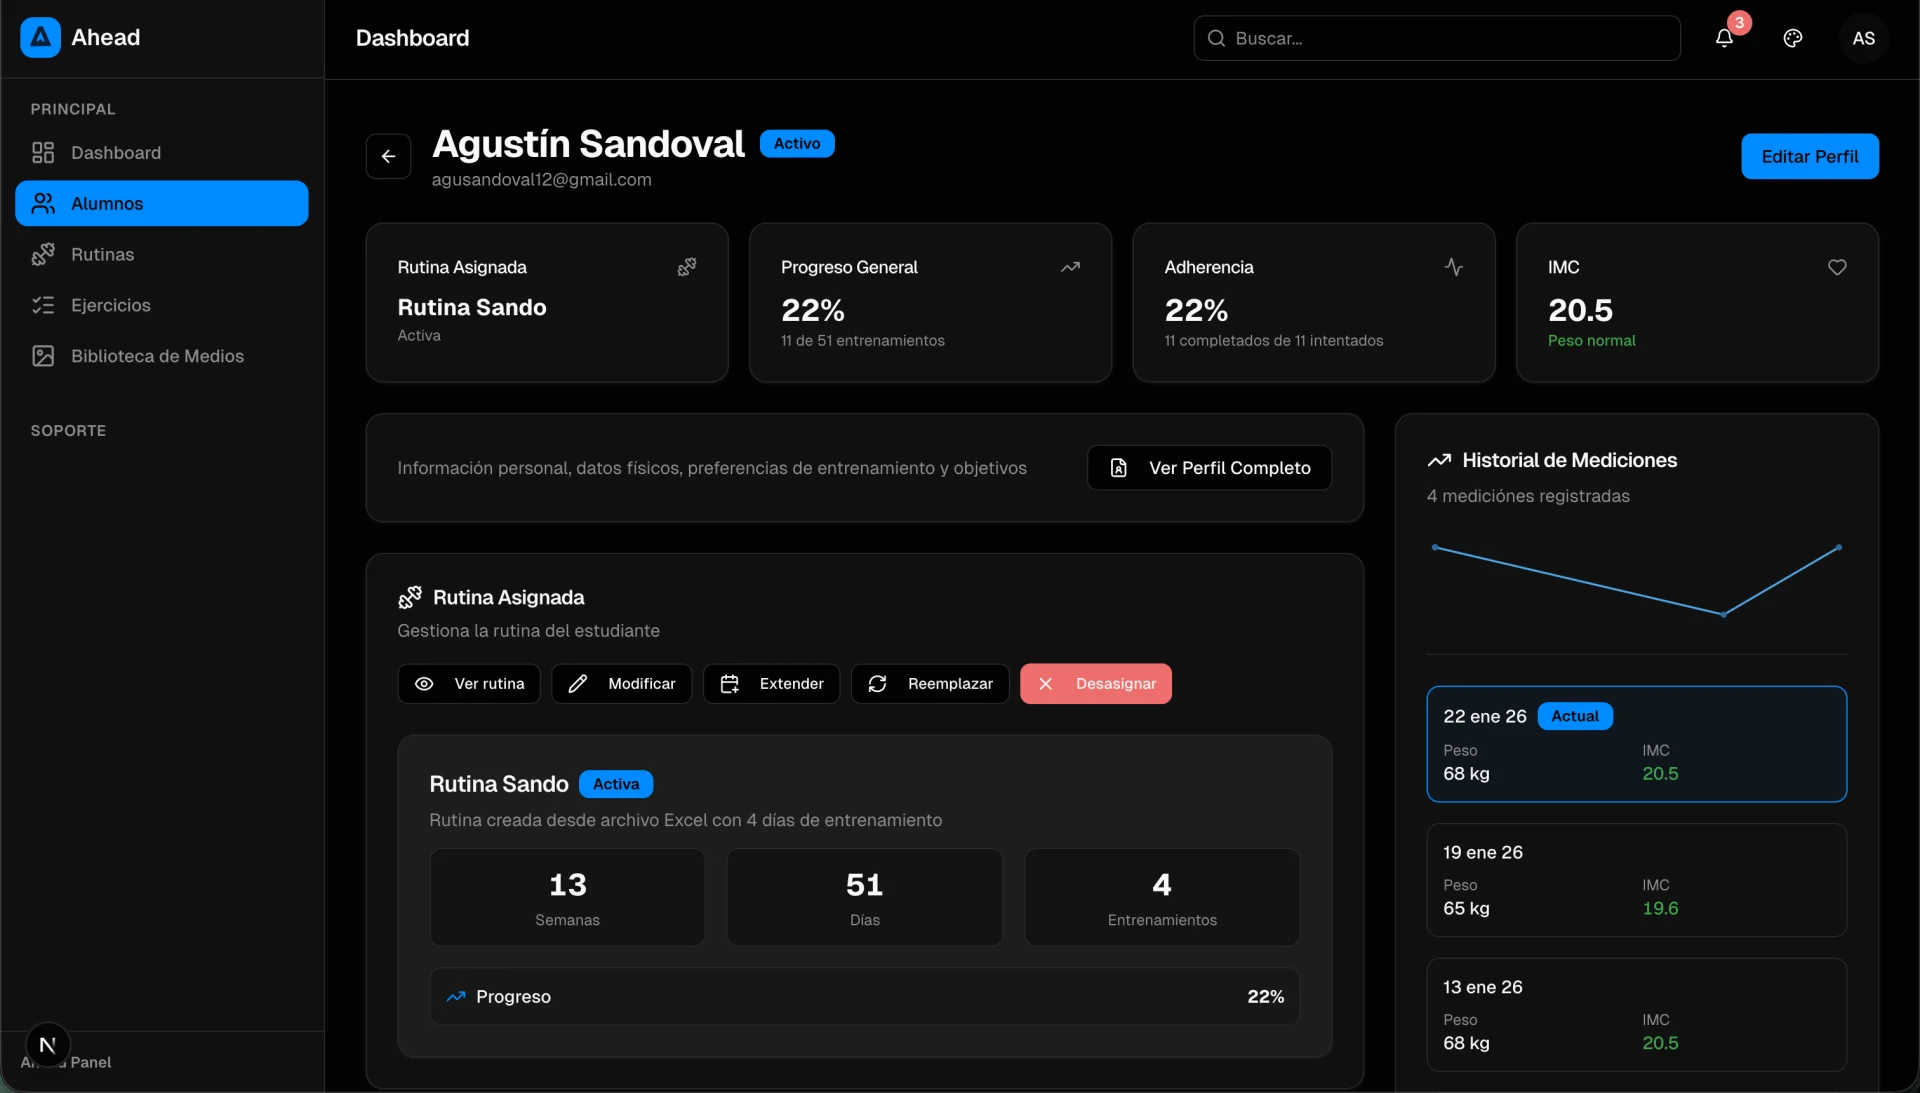This screenshot has height=1093, width=1920.
Task: Click the Ejercicios checklist icon
Action: [x=44, y=305]
